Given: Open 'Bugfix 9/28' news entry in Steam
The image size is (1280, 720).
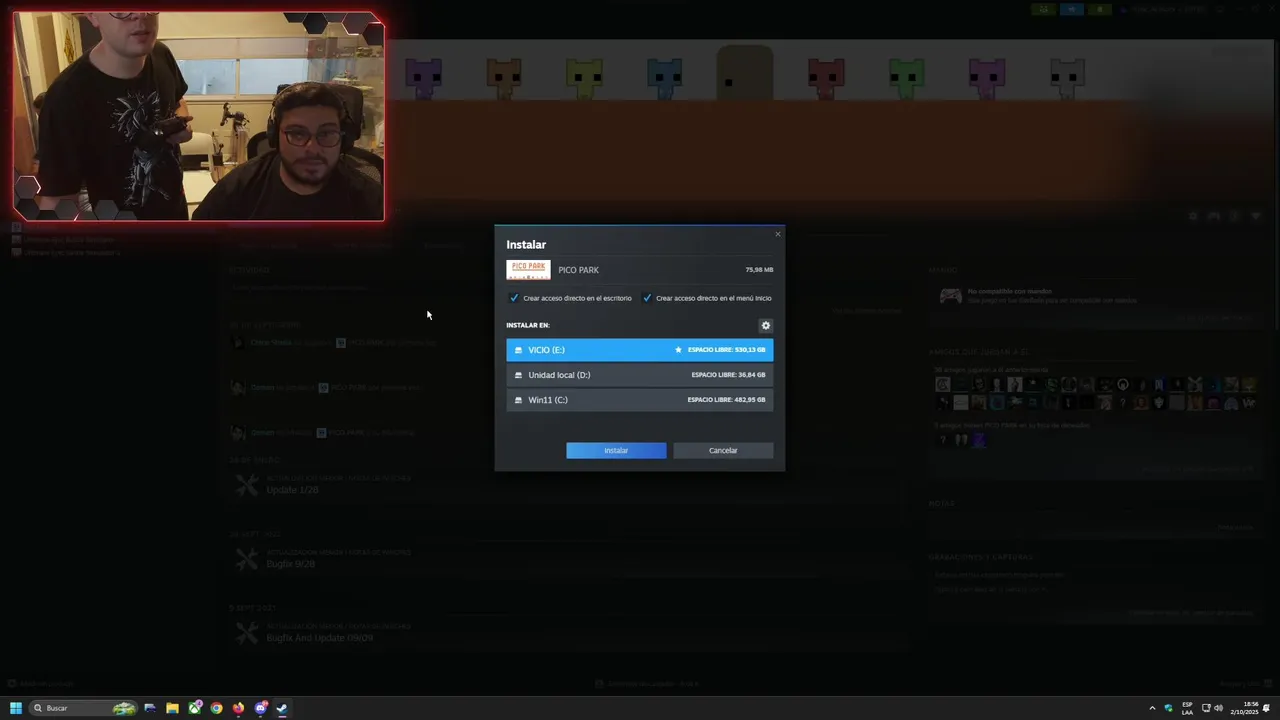Looking at the screenshot, I should click(290, 564).
